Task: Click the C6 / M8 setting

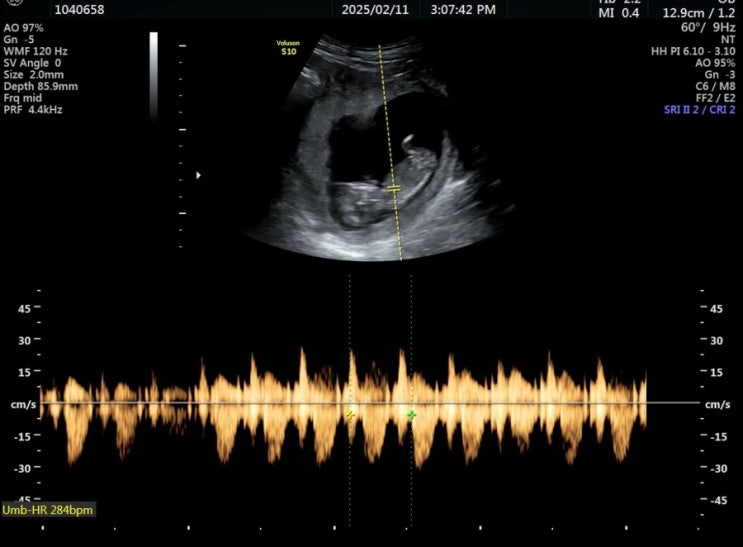Action: click(716, 86)
